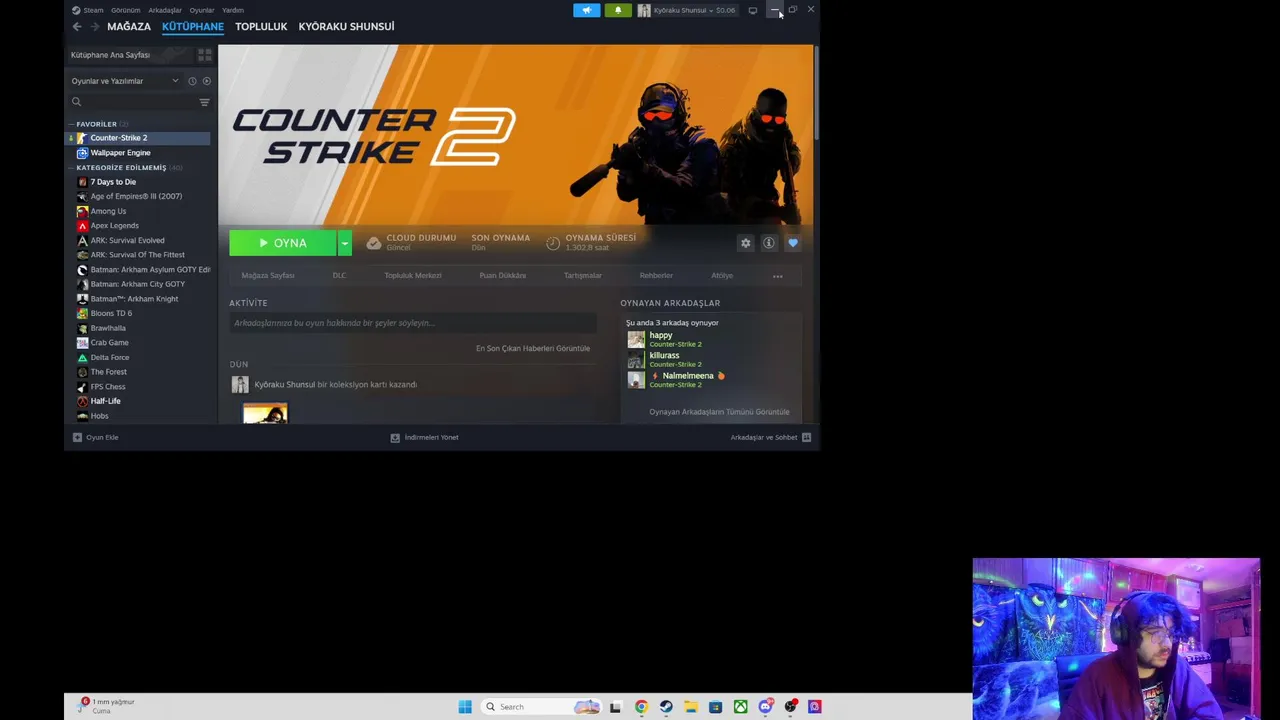Click the Oynama Süresi clock icon
The image size is (1280, 720).
(553, 243)
